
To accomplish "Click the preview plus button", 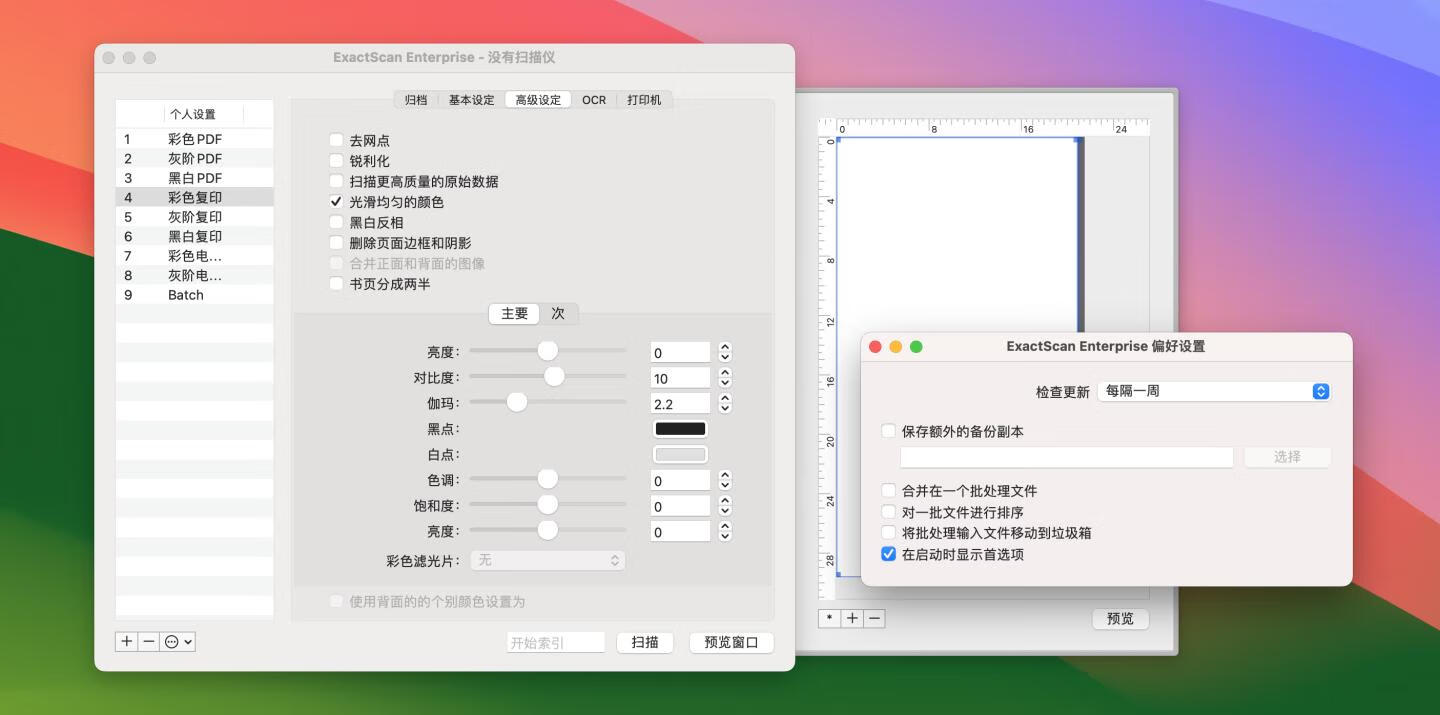I will tap(852, 618).
